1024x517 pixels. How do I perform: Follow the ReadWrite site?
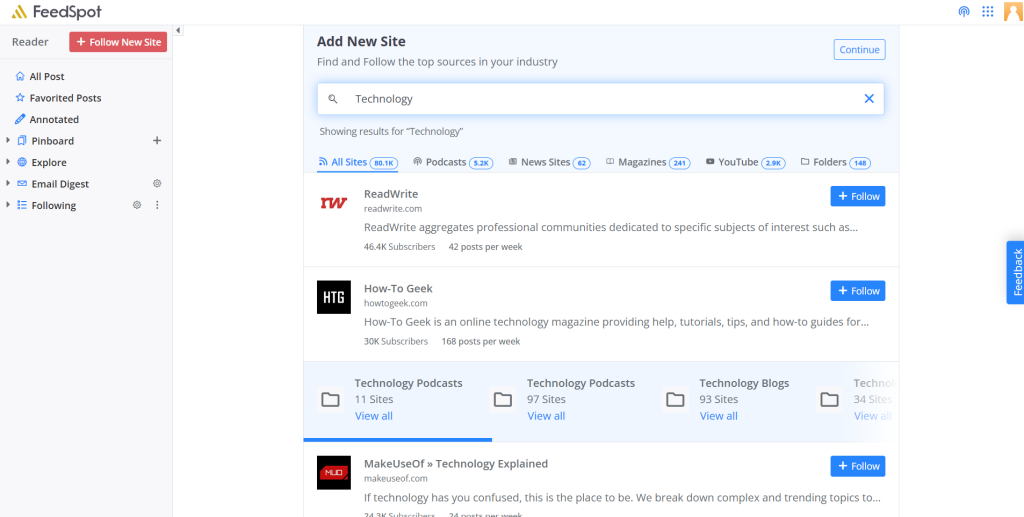pos(857,196)
